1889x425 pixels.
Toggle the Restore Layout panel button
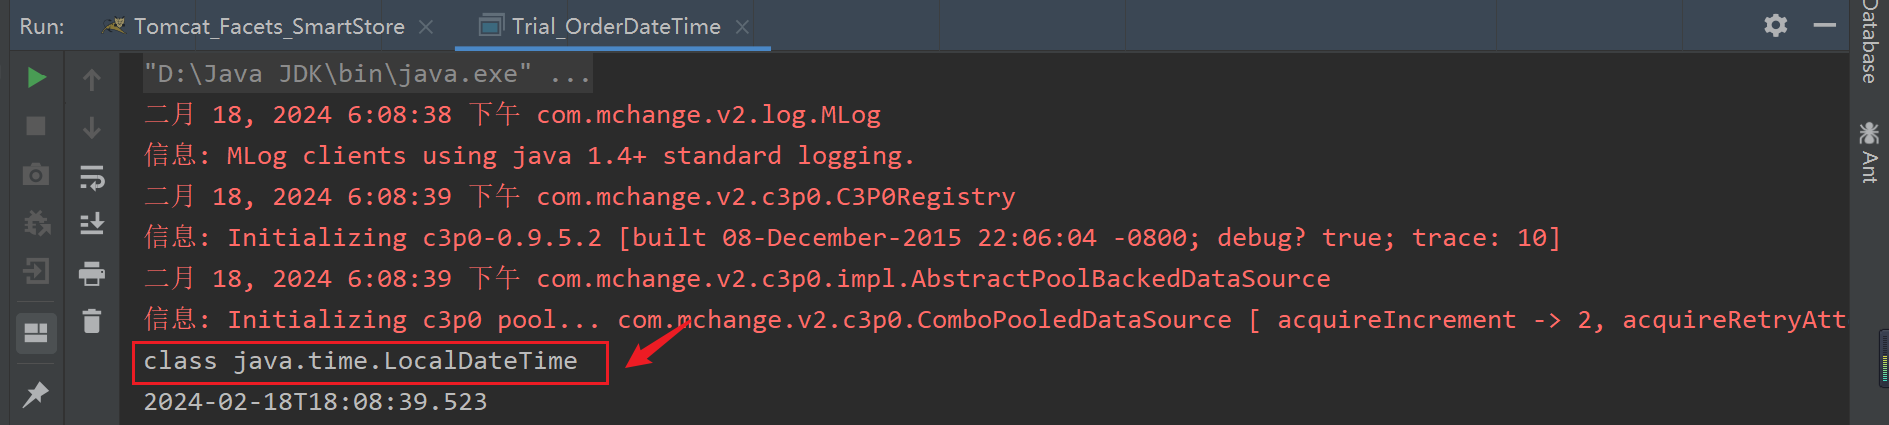coord(36,332)
